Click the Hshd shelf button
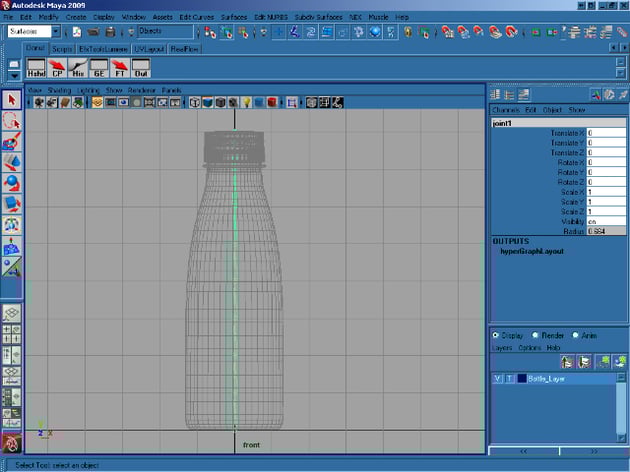 tap(36, 68)
